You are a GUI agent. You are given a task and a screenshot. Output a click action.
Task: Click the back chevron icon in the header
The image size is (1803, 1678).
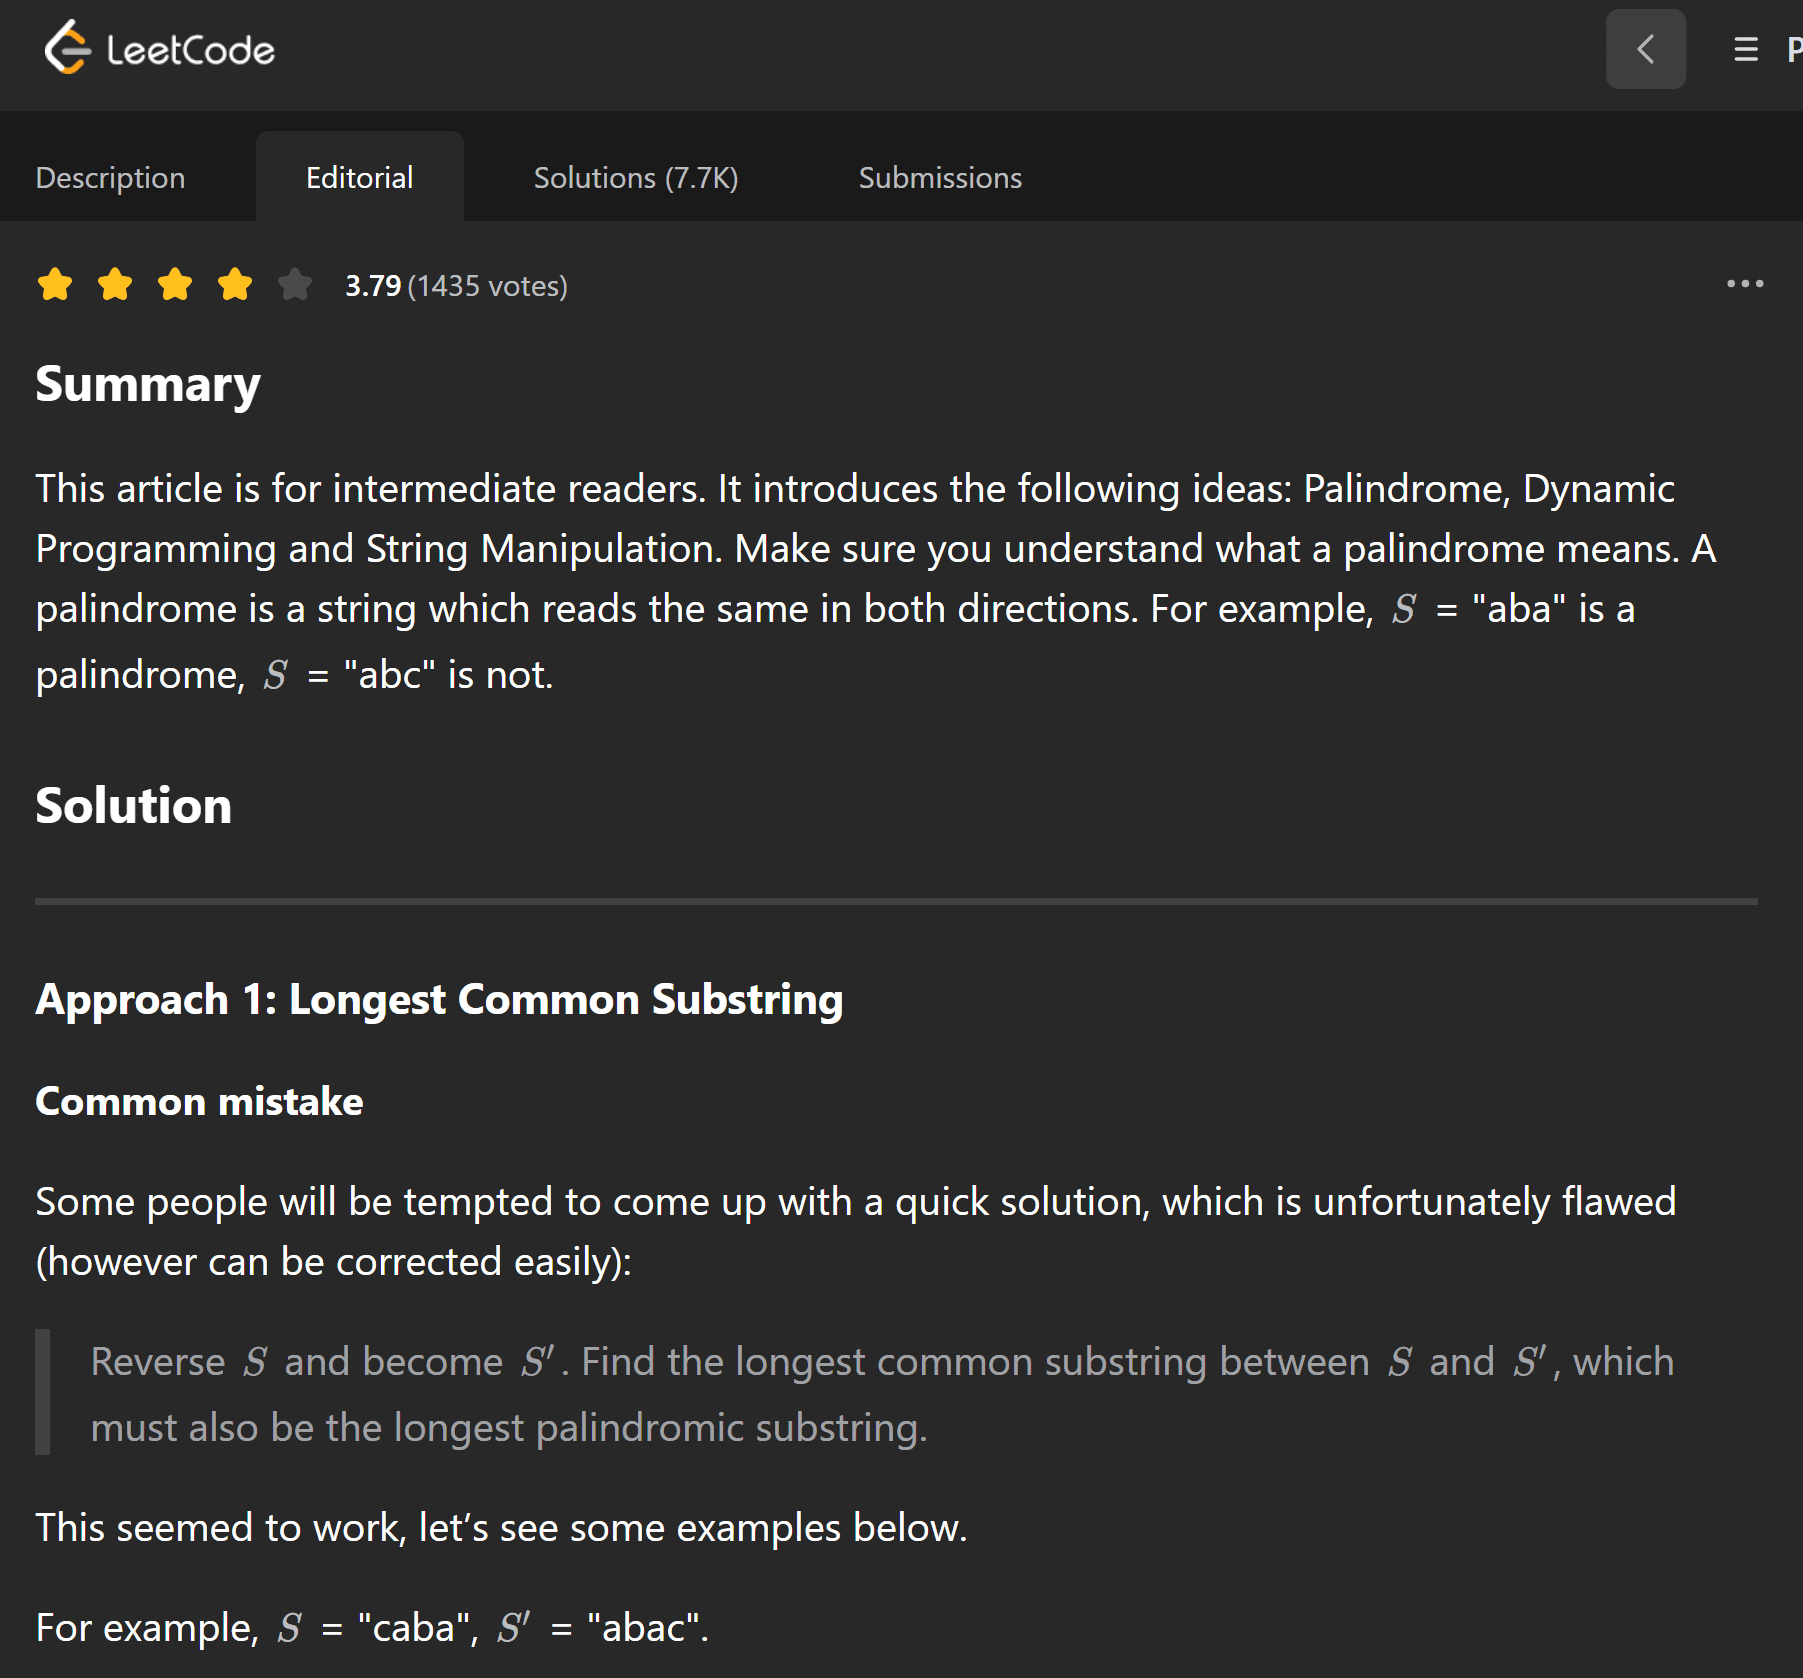[1645, 48]
